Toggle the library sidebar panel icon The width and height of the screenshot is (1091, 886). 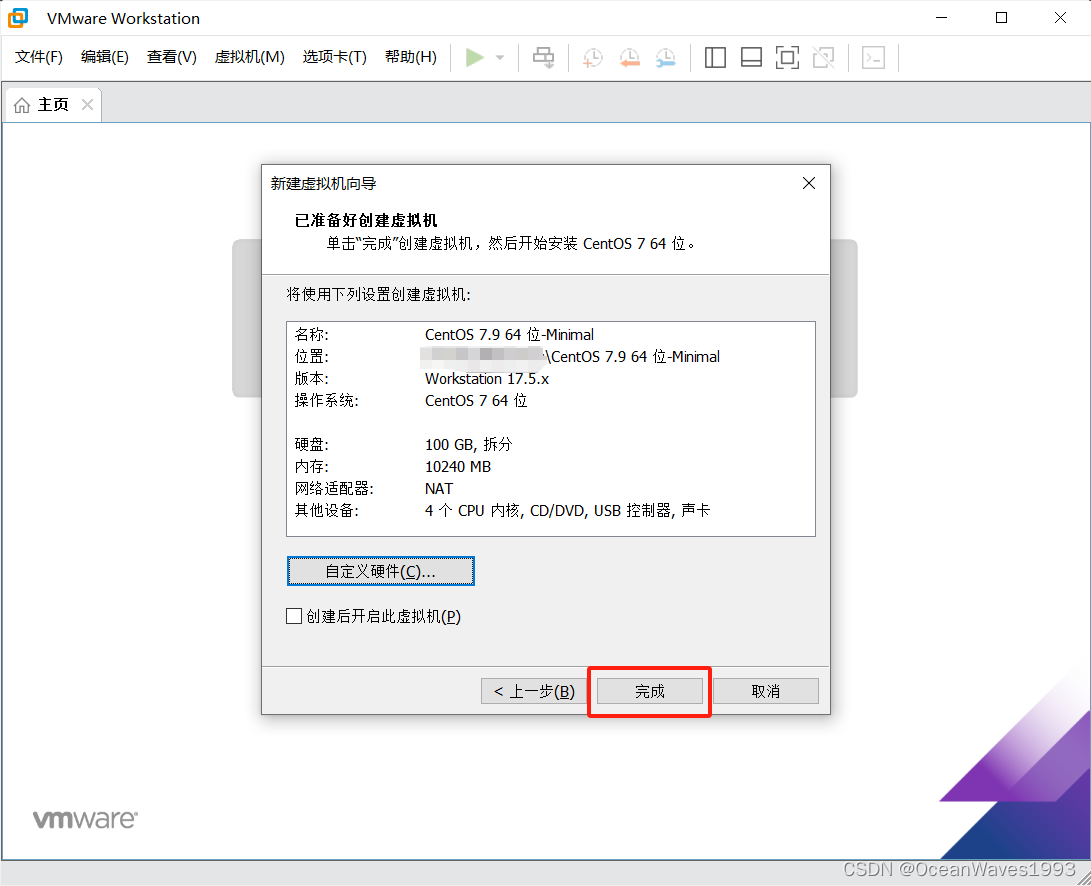point(715,57)
